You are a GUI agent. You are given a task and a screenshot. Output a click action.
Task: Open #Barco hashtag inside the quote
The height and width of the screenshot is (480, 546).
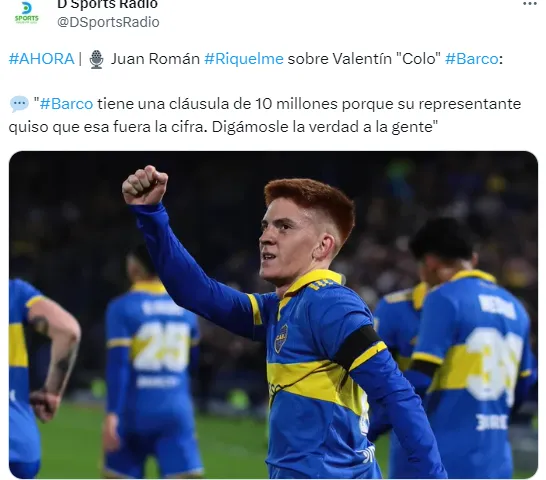[67, 104]
